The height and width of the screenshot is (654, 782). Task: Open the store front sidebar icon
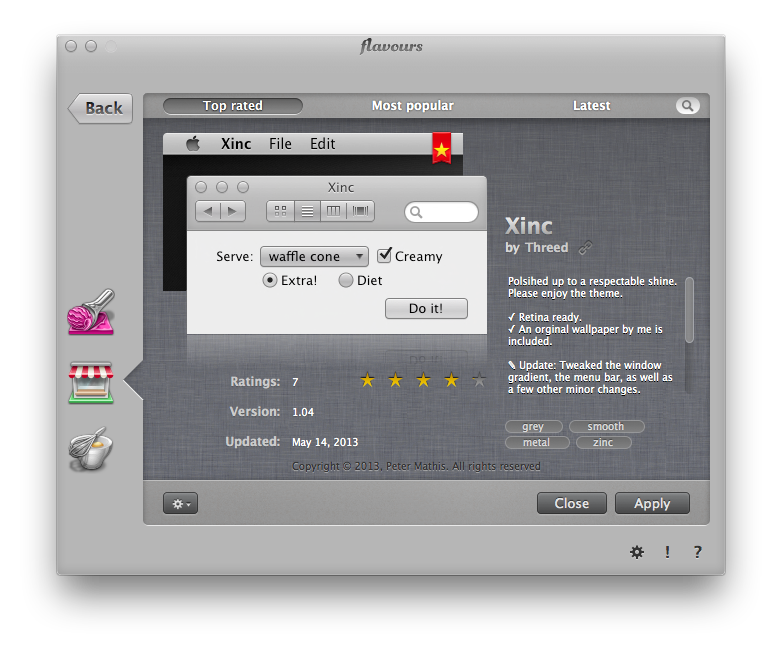(x=91, y=383)
